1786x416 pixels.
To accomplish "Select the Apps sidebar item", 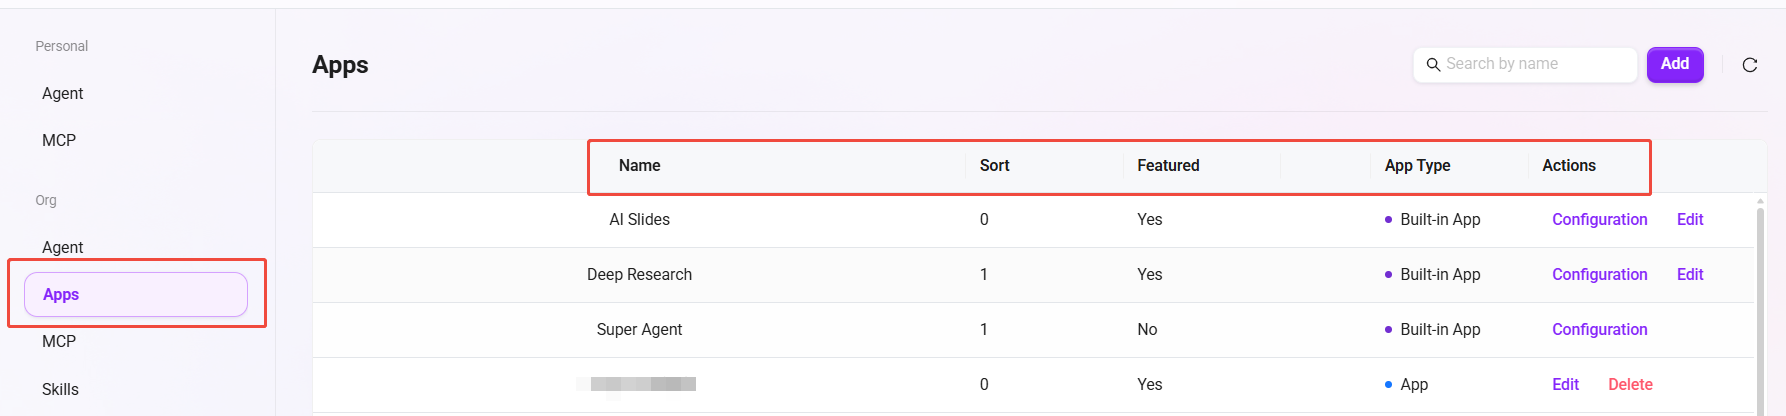I will tap(136, 294).
